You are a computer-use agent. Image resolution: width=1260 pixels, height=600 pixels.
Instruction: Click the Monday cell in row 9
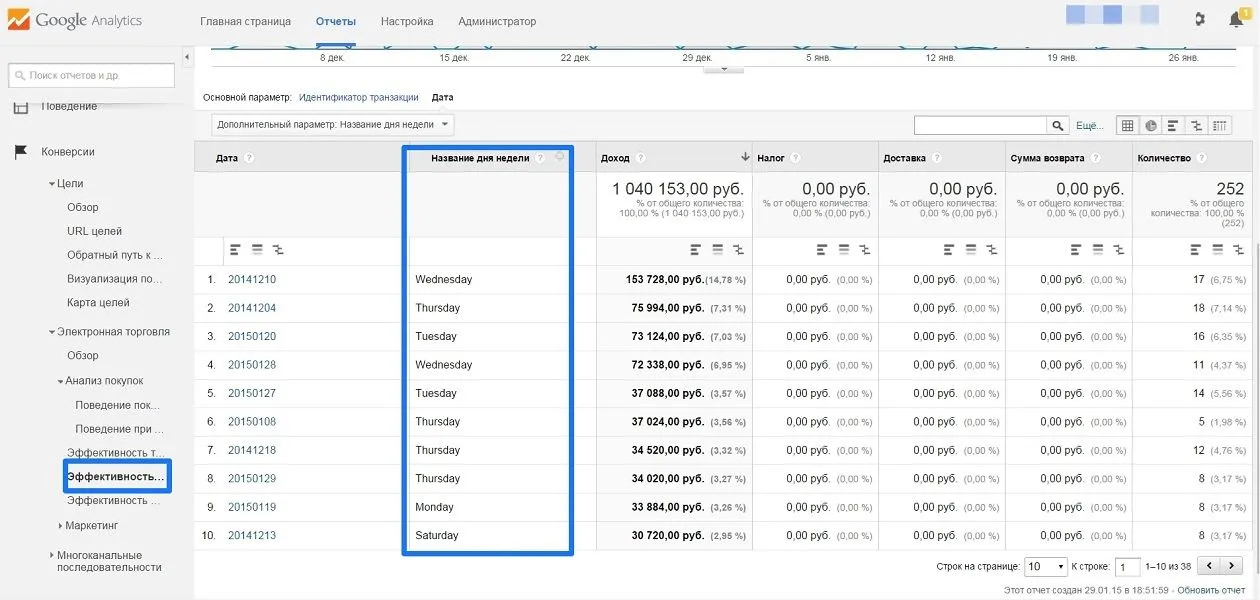point(435,507)
